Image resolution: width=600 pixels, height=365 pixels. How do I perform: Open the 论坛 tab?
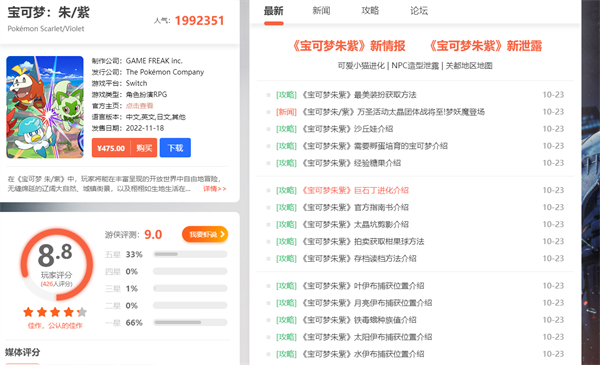coord(419,11)
